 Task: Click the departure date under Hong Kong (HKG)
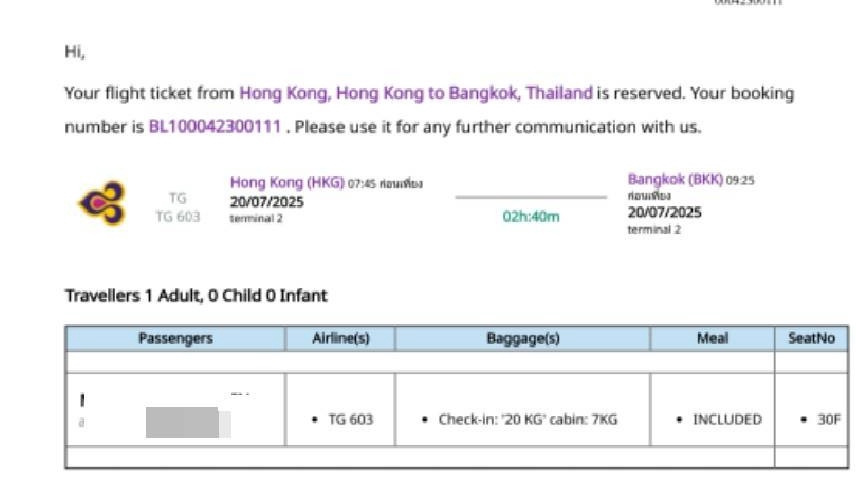pyautogui.click(x=267, y=201)
